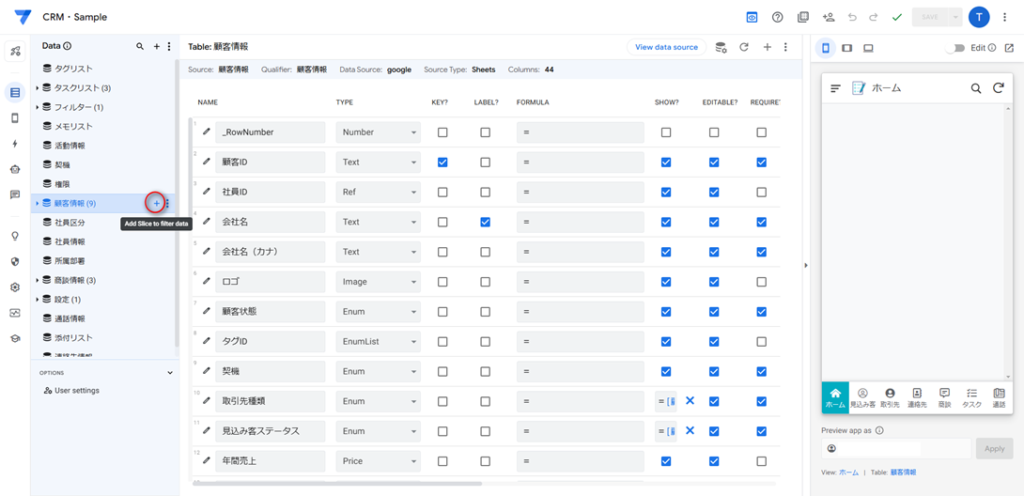This screenshot has height=496, width=1024.
Task: Toggle the Edit switch in preview
Action: (x=957, y=48)
